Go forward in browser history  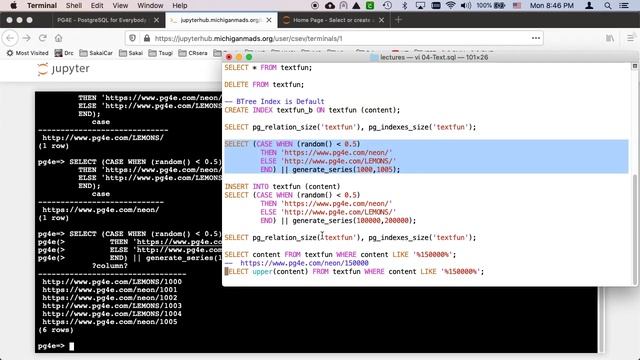pos(27,38)
